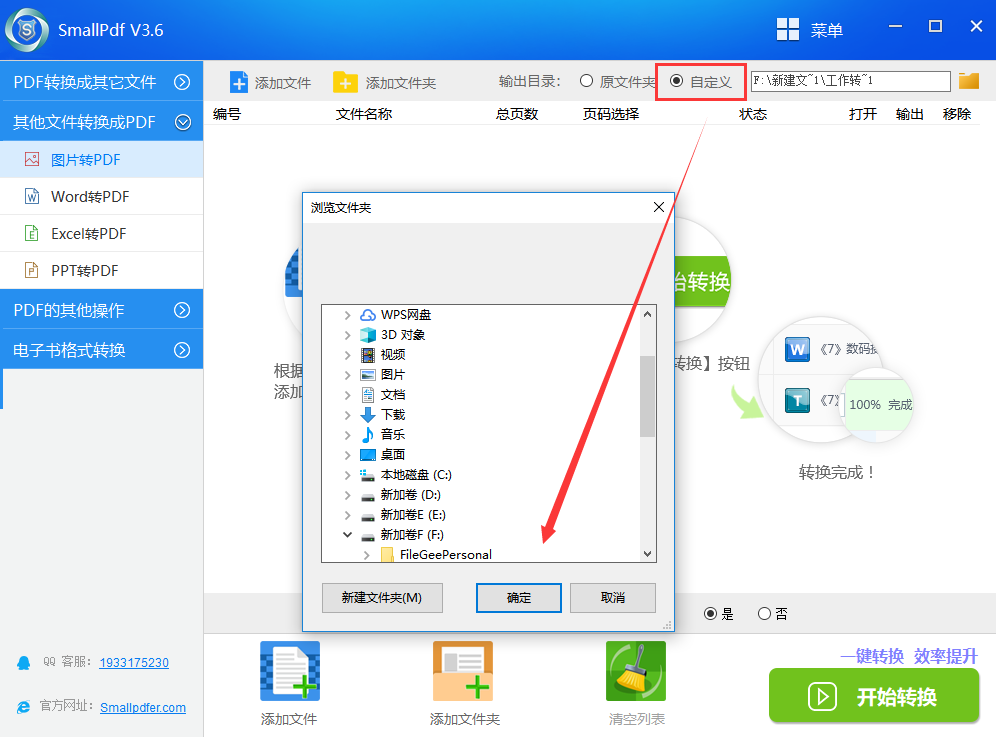The height and width of the screenshot is (737, 996).
Task: Select the 是 radio button
Action: coord(711,614)
